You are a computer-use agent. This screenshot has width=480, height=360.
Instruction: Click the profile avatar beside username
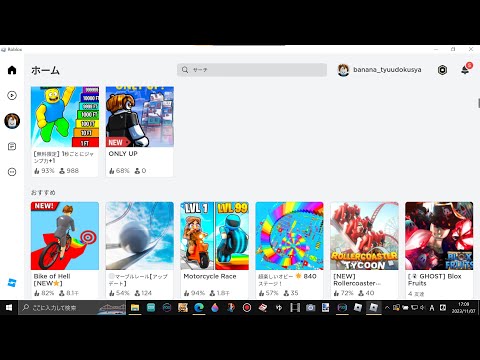(343, 70)
